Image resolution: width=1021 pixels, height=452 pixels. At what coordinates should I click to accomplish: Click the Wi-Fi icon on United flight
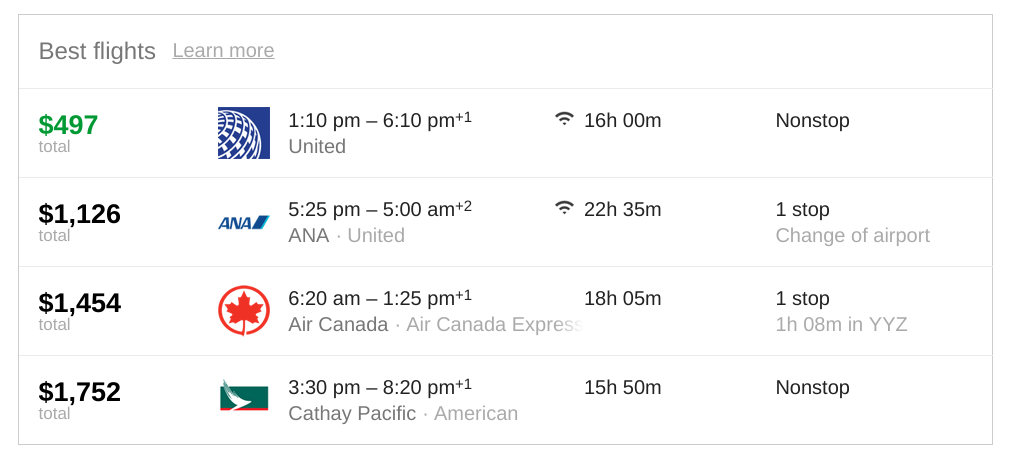(x=565, y=119)
